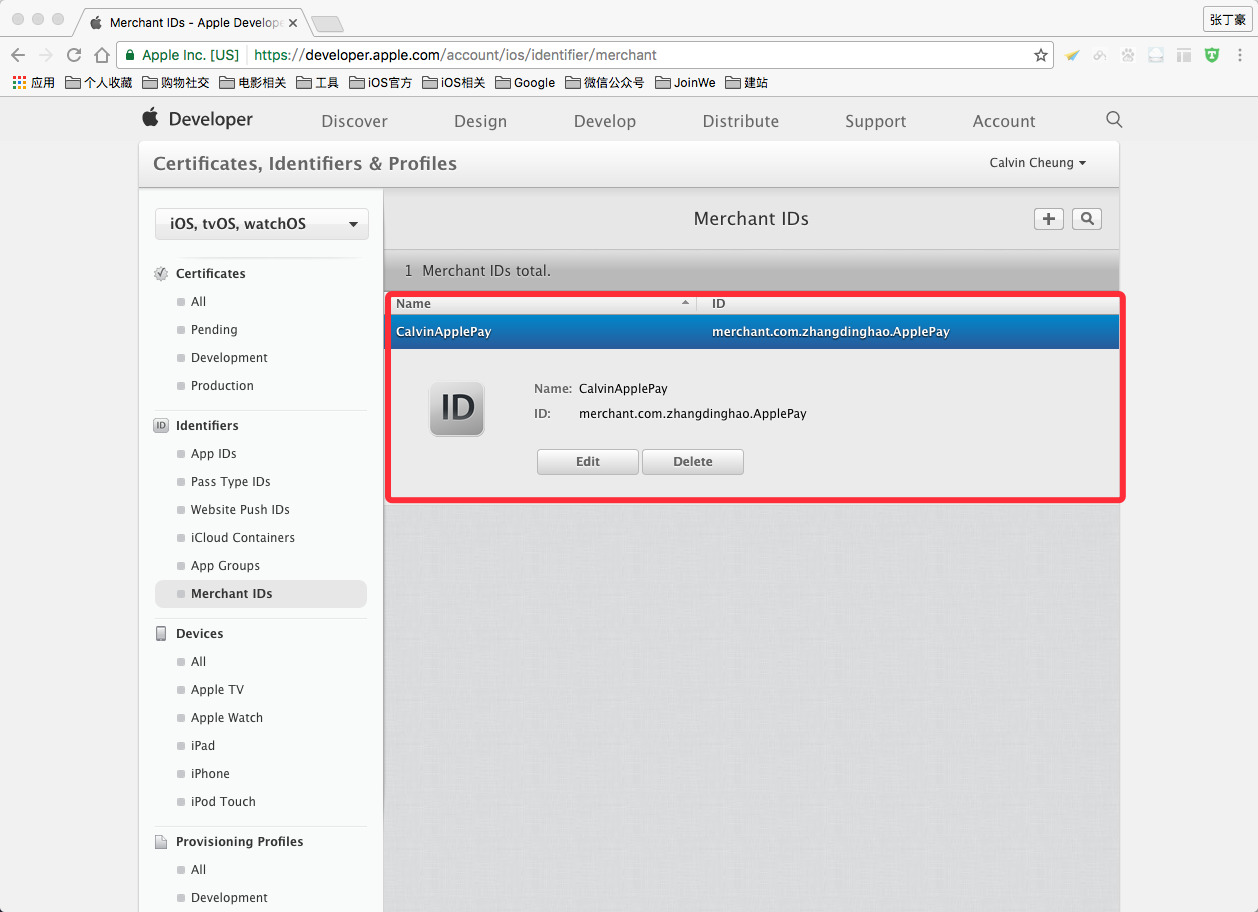Click the paw print extension icon
Screen dimensions: 1258x912
pos(1128,55)
